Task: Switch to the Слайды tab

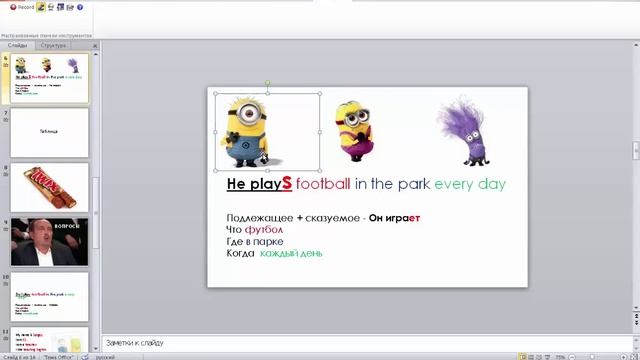Action: (18, 45)
